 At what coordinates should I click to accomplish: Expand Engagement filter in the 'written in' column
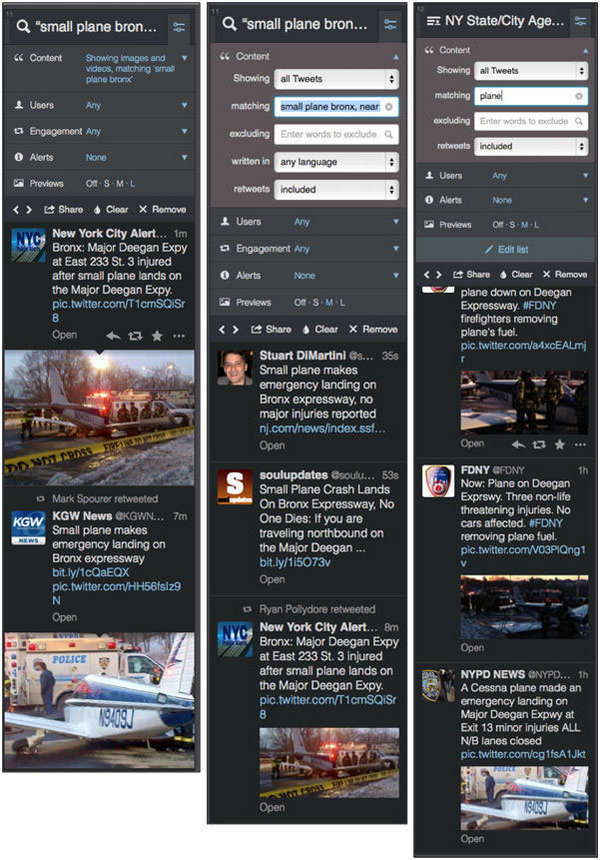pos(392,249)
